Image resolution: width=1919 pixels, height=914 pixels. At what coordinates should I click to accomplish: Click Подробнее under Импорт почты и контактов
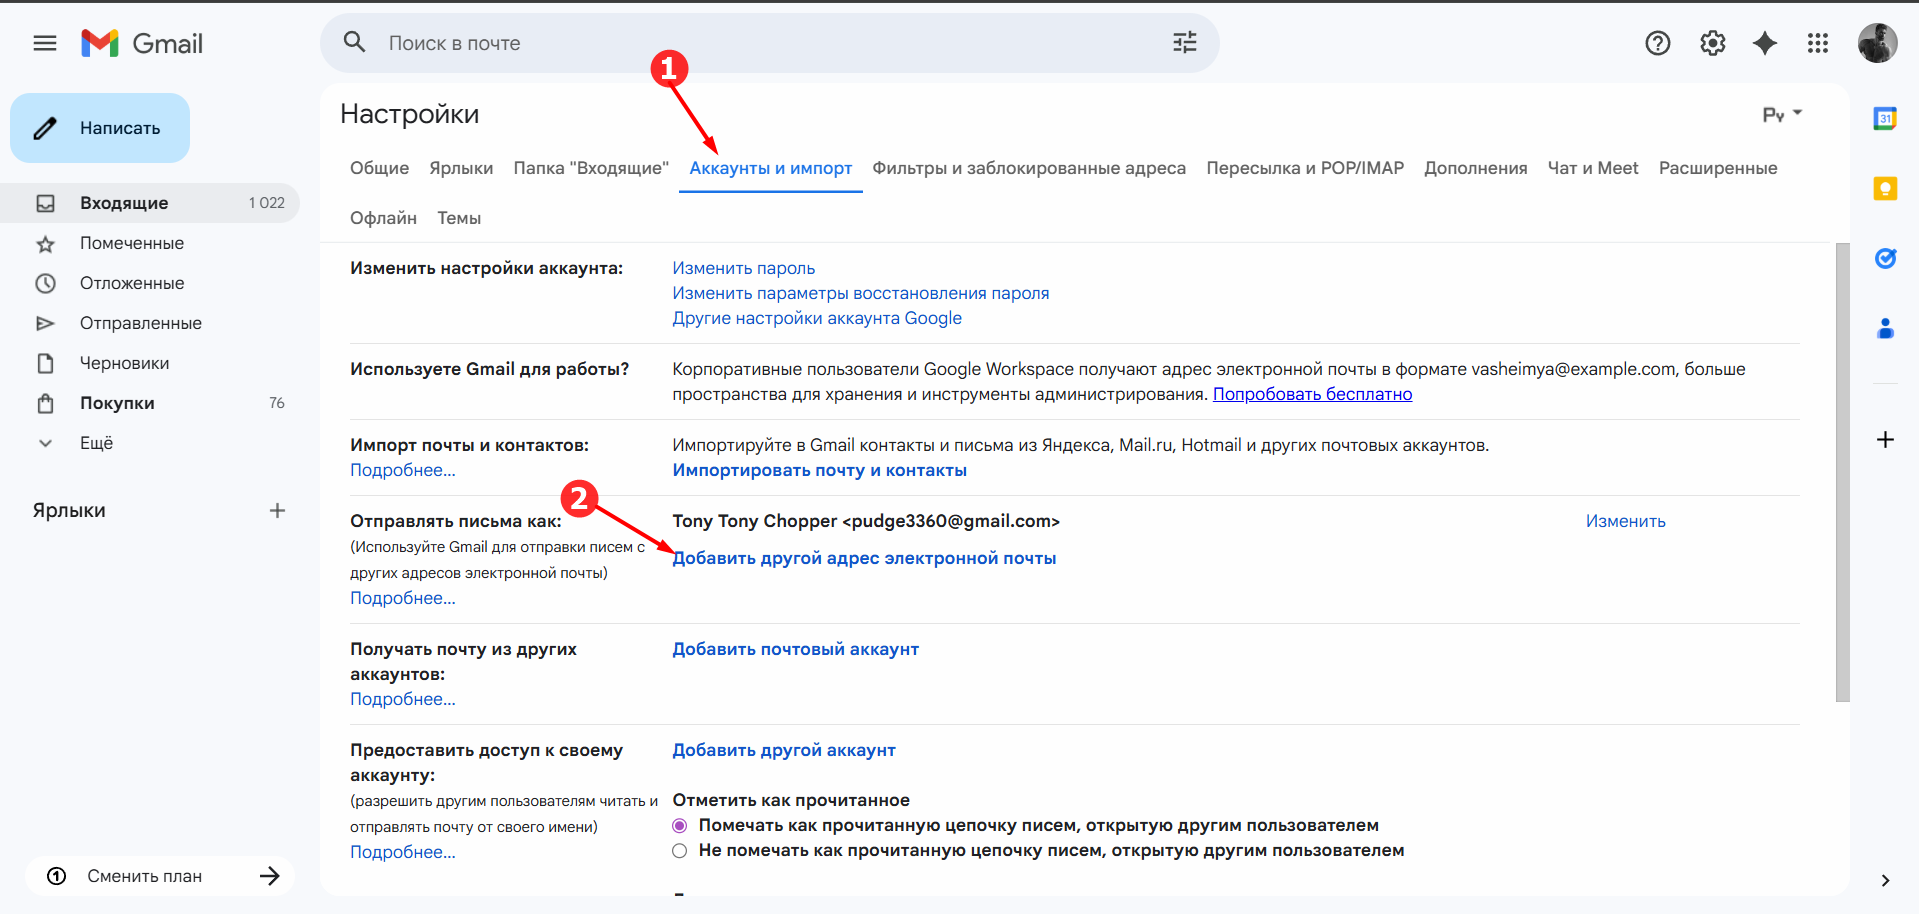[403, 470]
